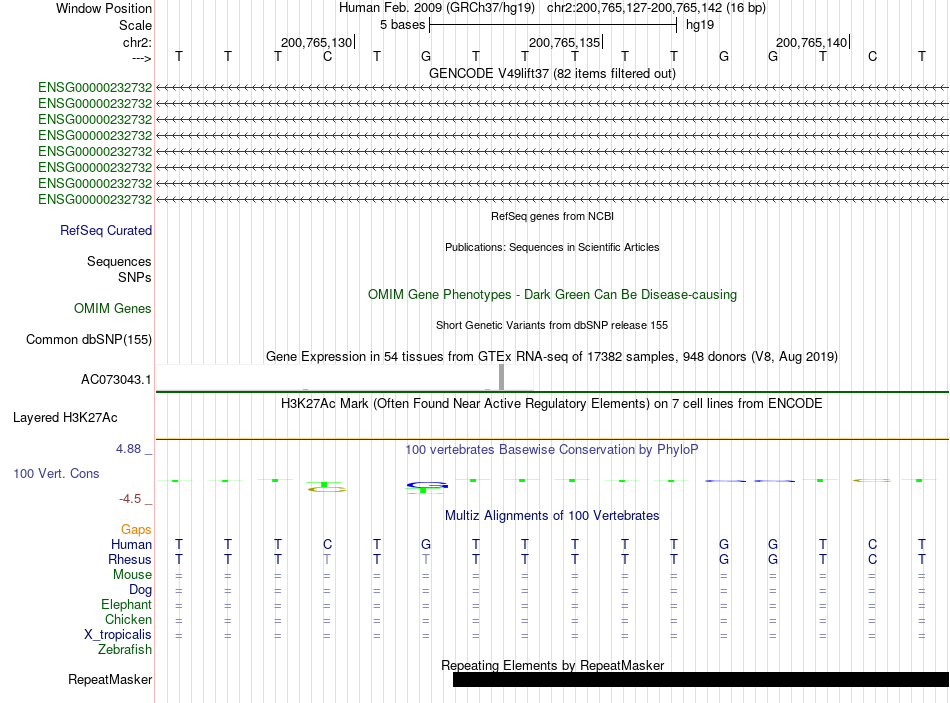Click the blue G logo in conservation track
Viewport: 950px width, 703px height.
[427, 485]
